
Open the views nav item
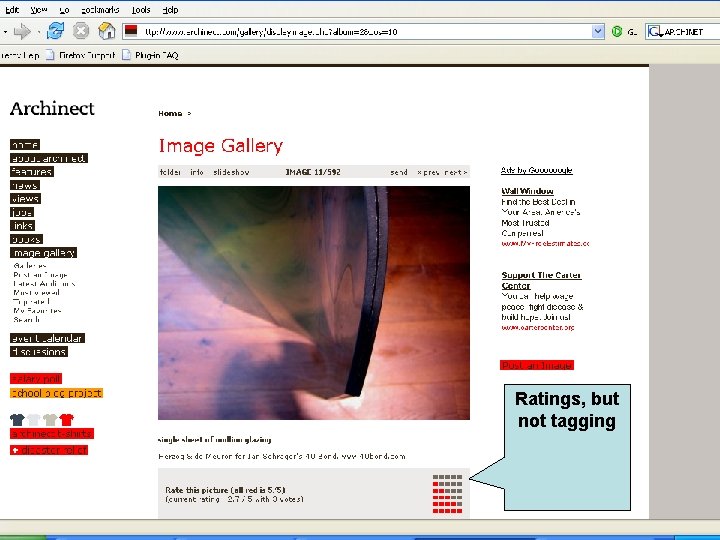[x=25, y=198]
